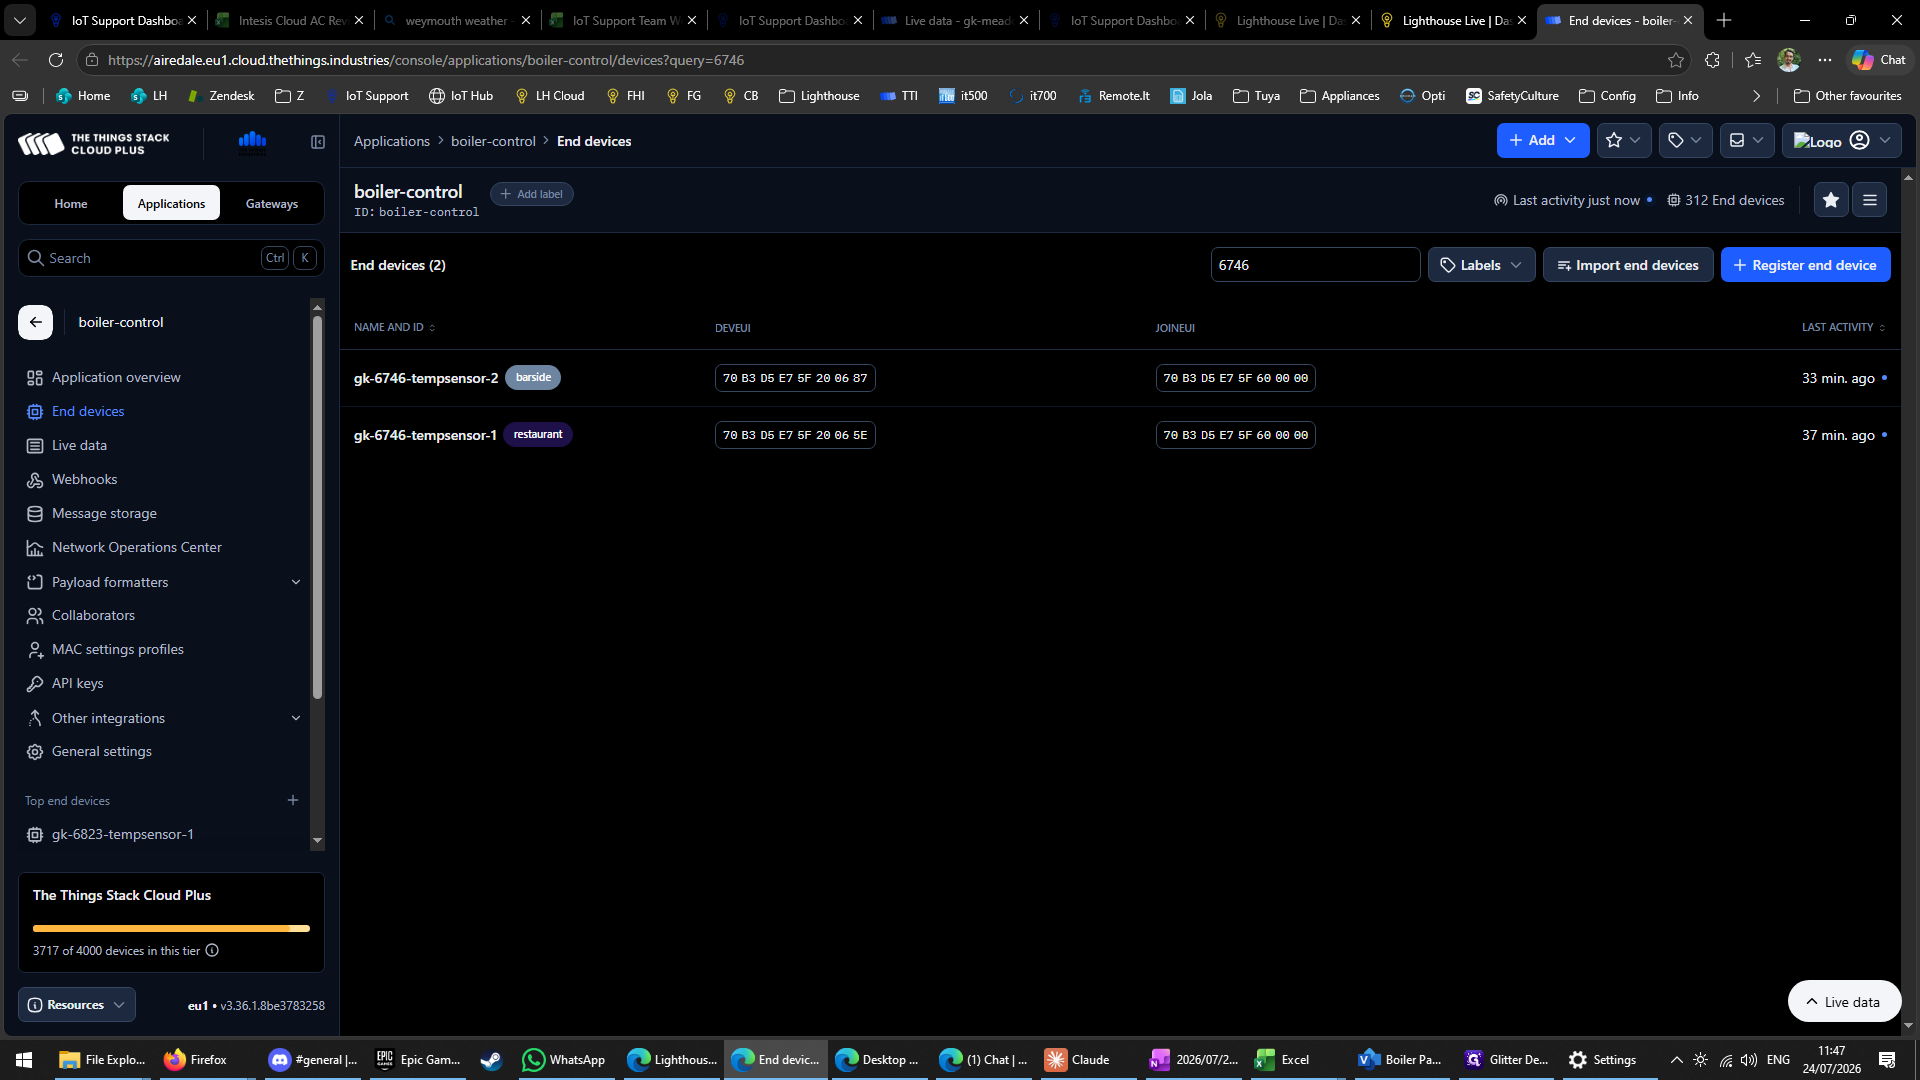
Task: Toggle the bookmark star for boiler-control
Action: 1831,200
